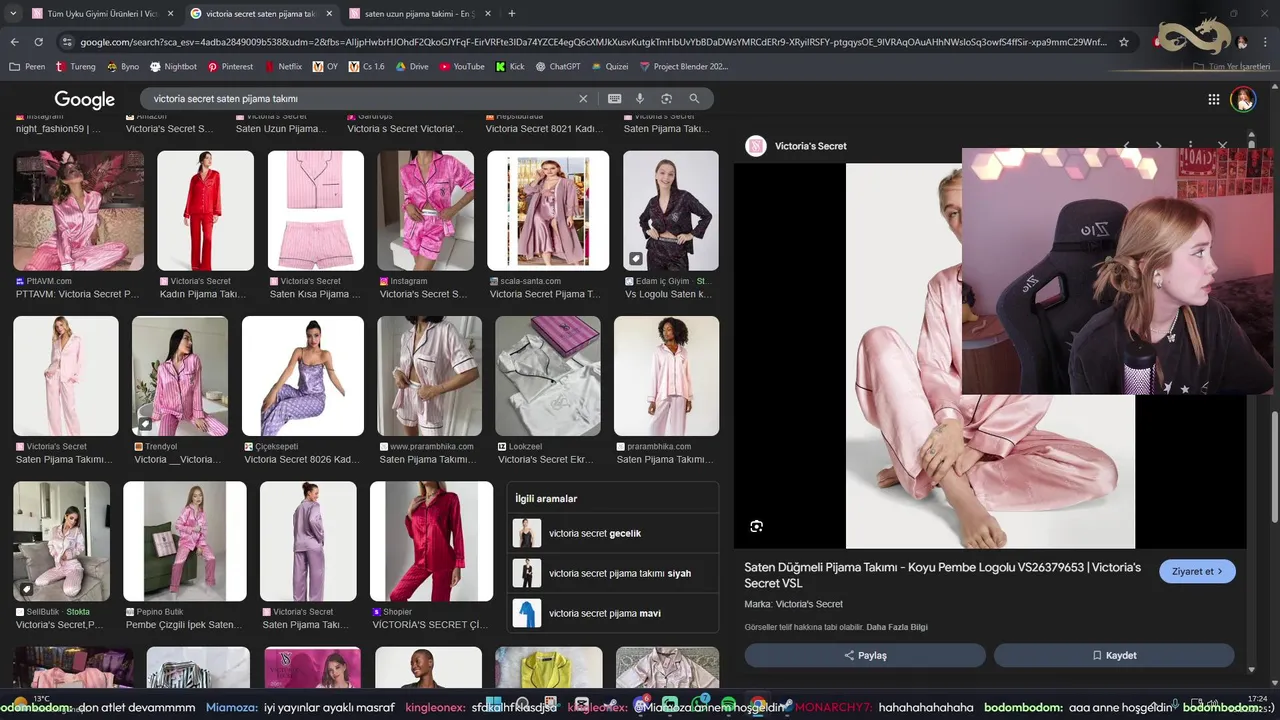This screenshot has height=720, width=1280.
Task: Open Kick bookmark
Action: tap(510, 67)
